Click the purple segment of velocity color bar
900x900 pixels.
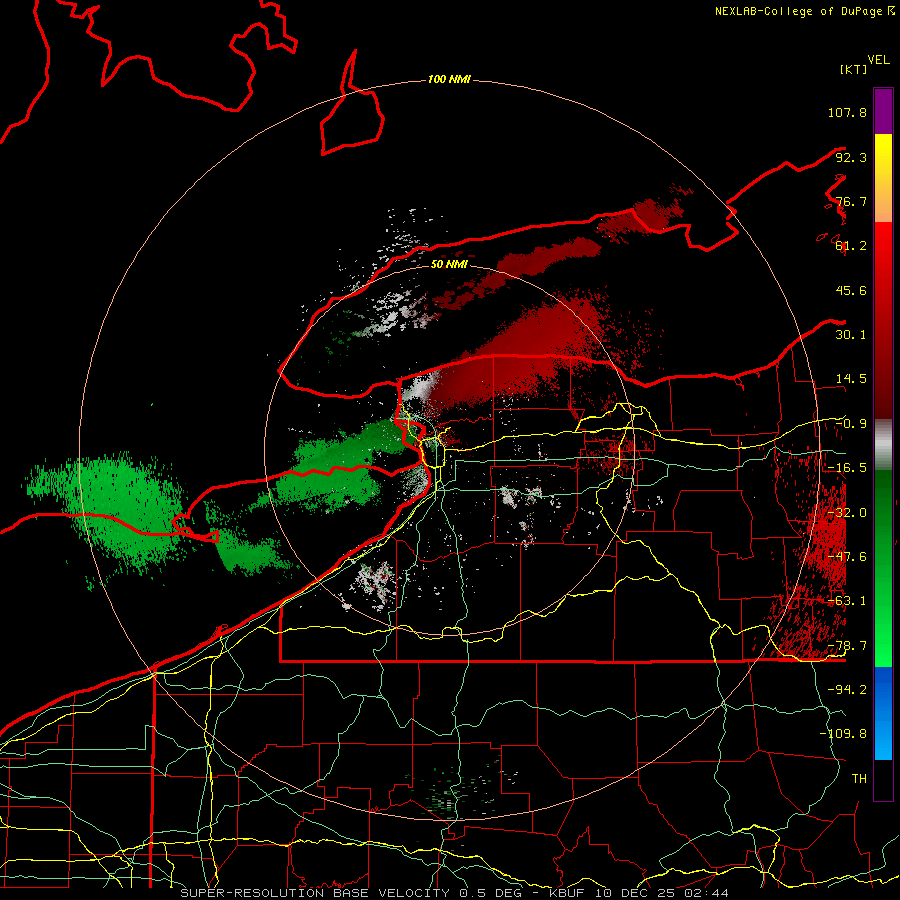883,111
